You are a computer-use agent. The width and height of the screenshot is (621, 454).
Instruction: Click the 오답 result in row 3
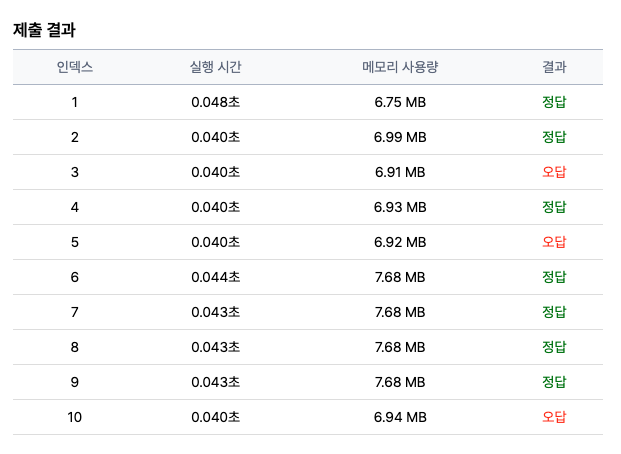tap(554, 172)
